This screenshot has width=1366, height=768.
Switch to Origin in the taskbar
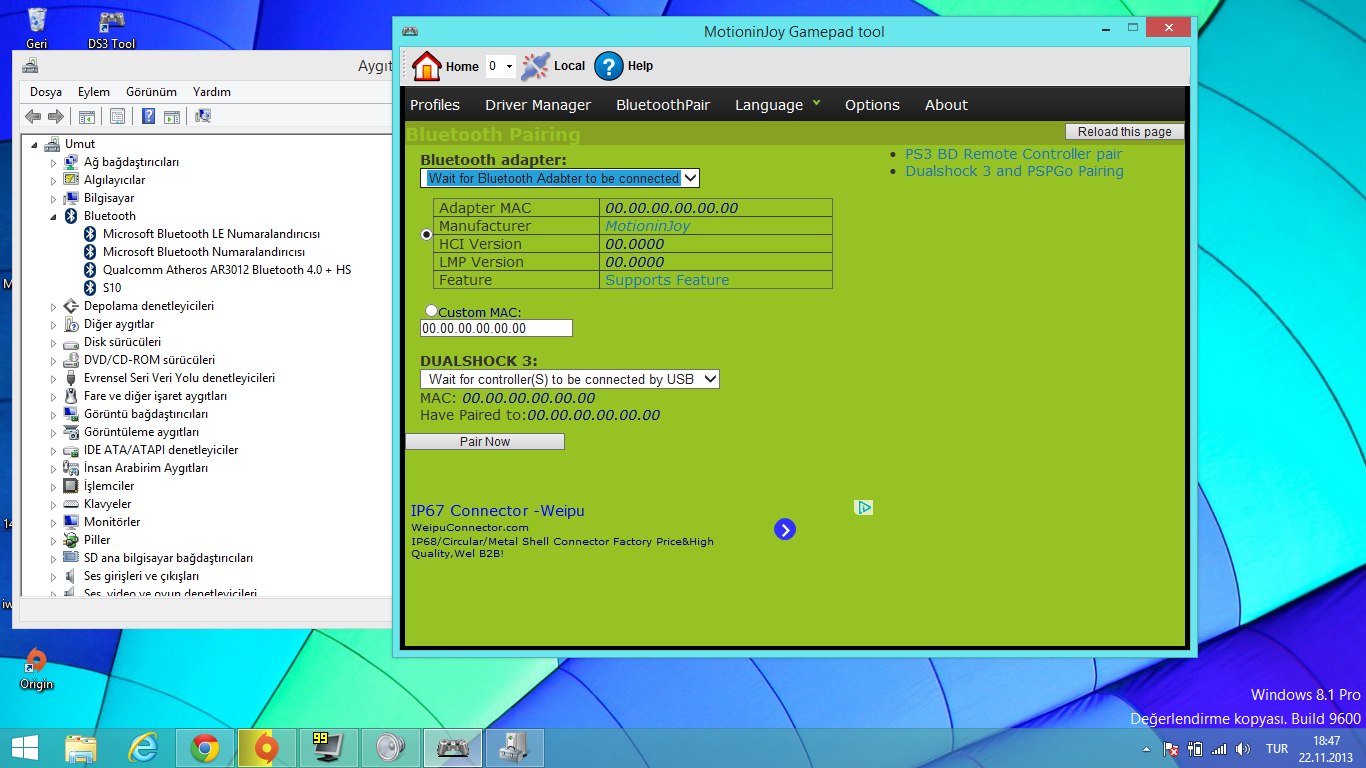point(266,748)
